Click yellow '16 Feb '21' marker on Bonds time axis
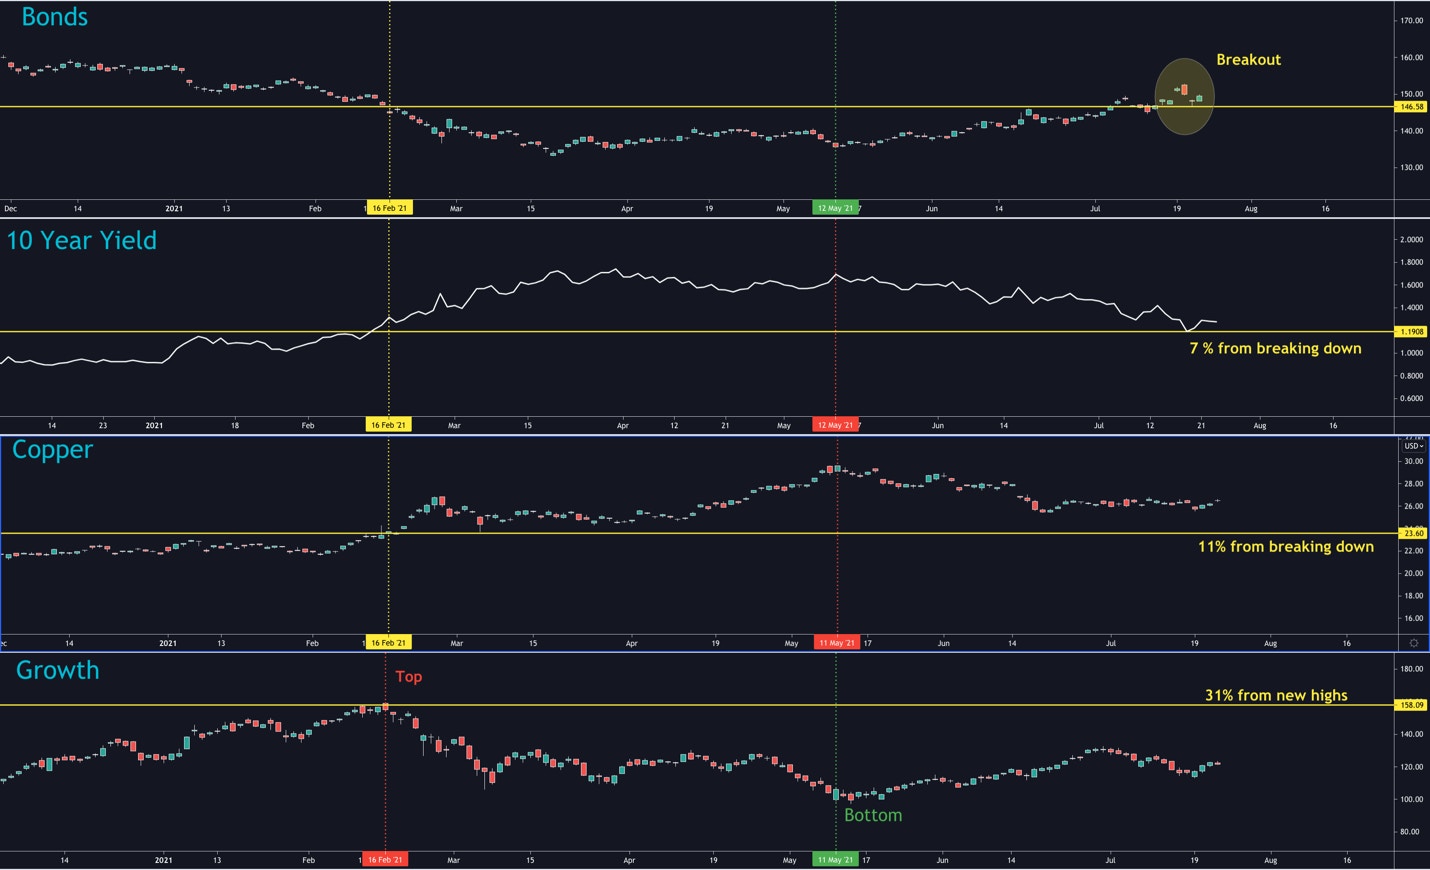This screenshot has height=870, width=1430. pos(389,208)
